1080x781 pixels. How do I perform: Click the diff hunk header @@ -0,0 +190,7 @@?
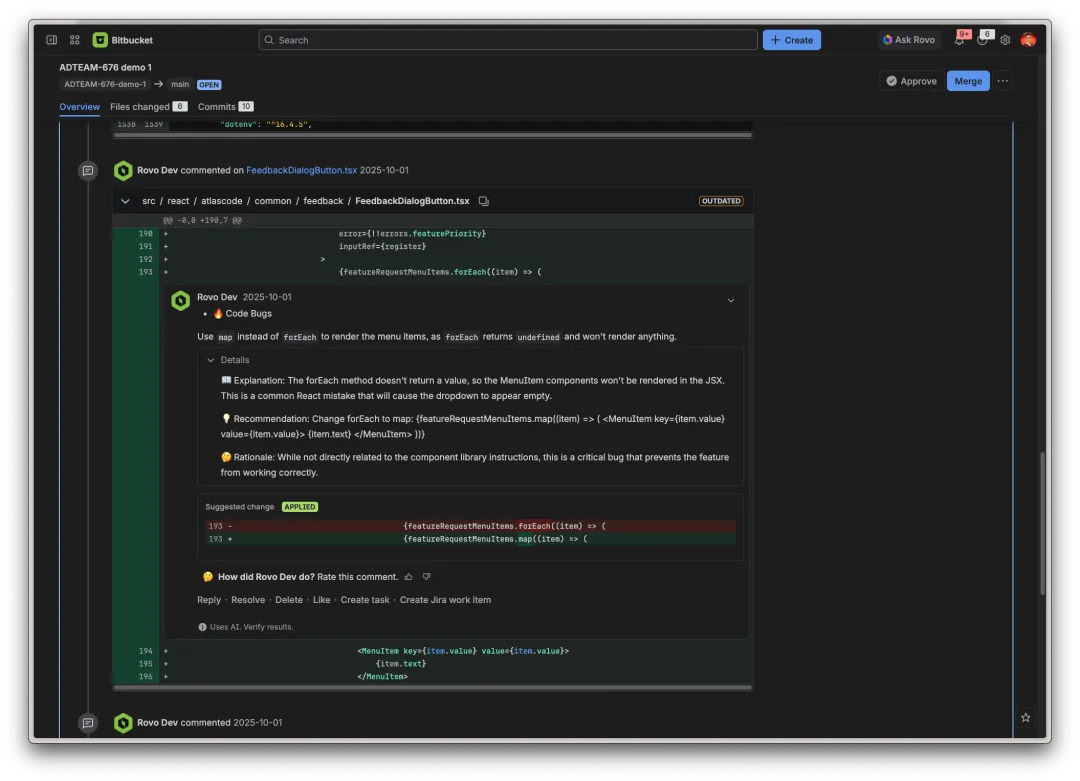tap(202, 220)
